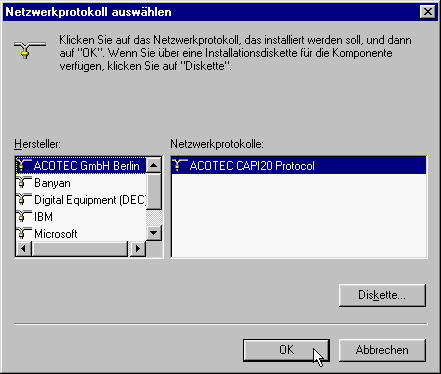This screenshot has width=441, height=374.
Task: Click the protocol icon next to IBM
Action: pos(24,217)
